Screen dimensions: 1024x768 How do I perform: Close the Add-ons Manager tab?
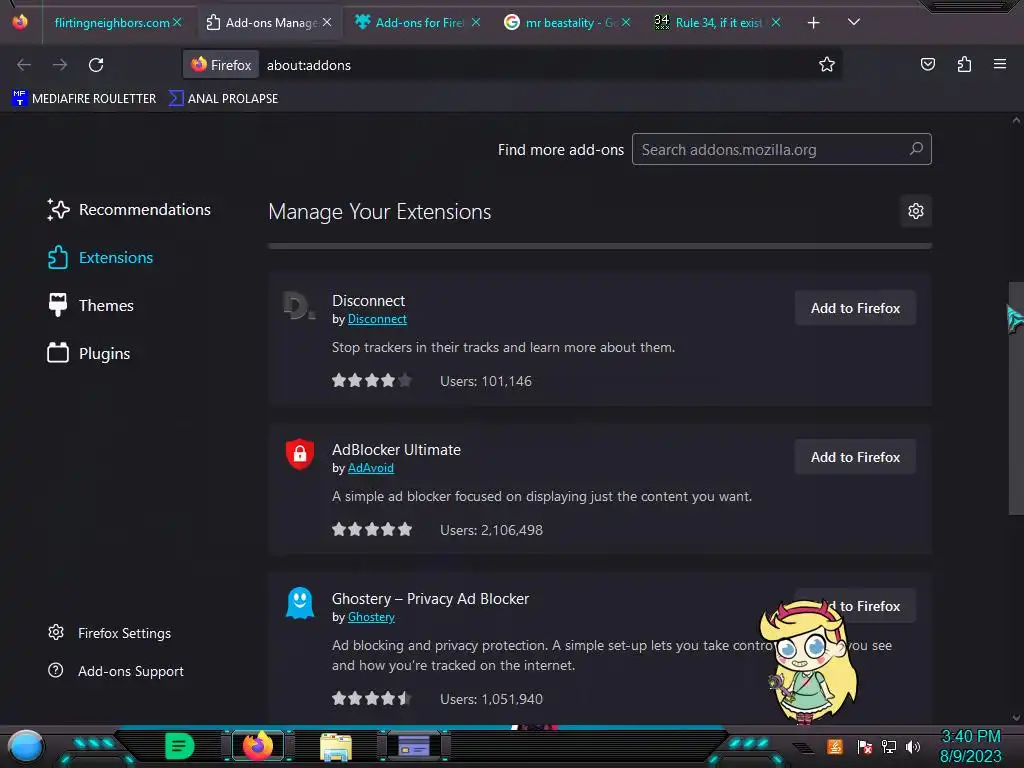(327, 22)
